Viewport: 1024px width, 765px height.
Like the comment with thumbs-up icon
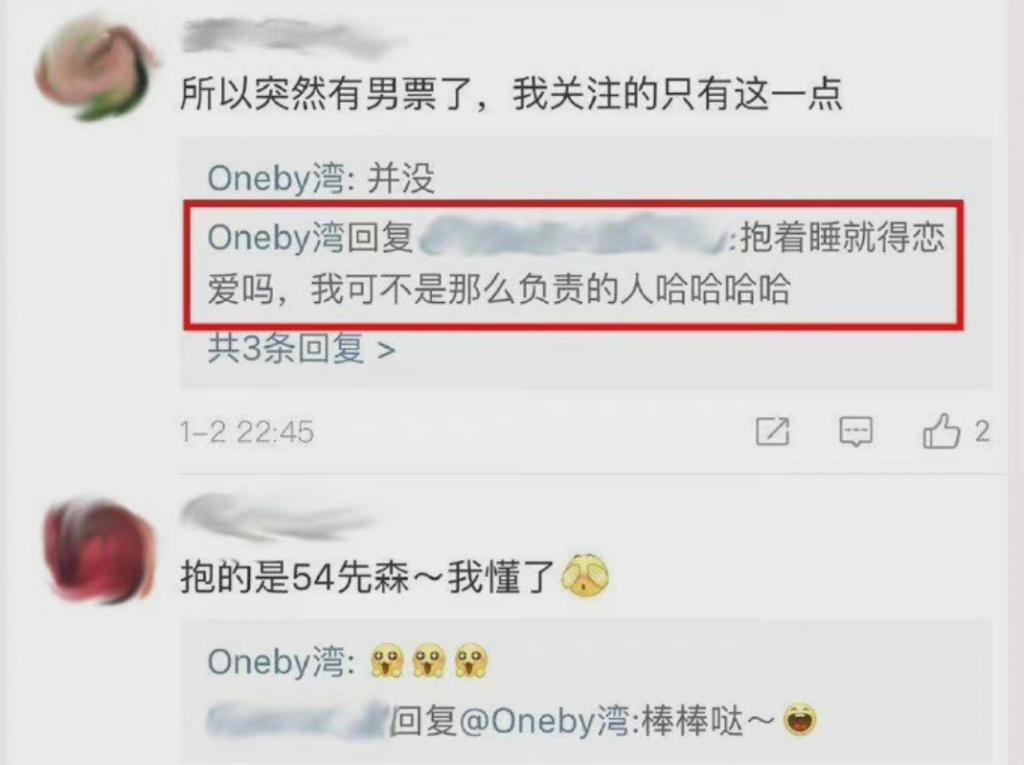(x=941, y=431)
